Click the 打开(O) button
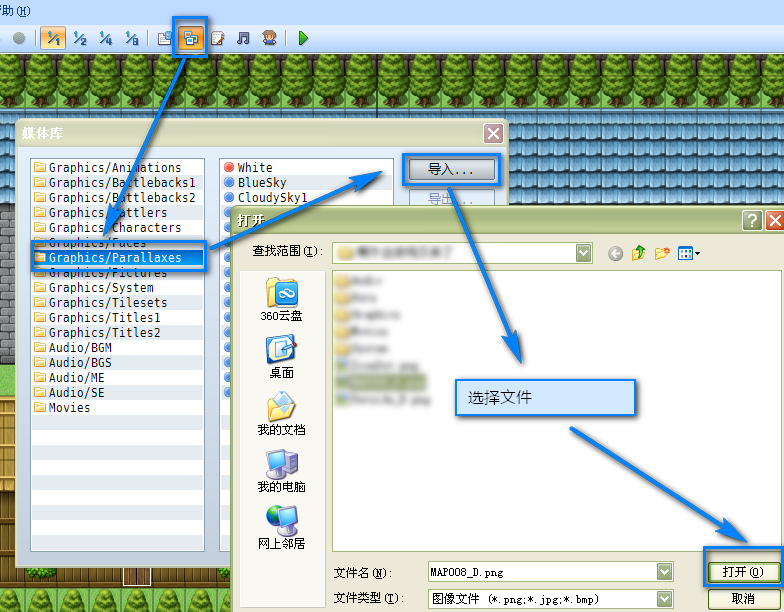 (743, 572)
